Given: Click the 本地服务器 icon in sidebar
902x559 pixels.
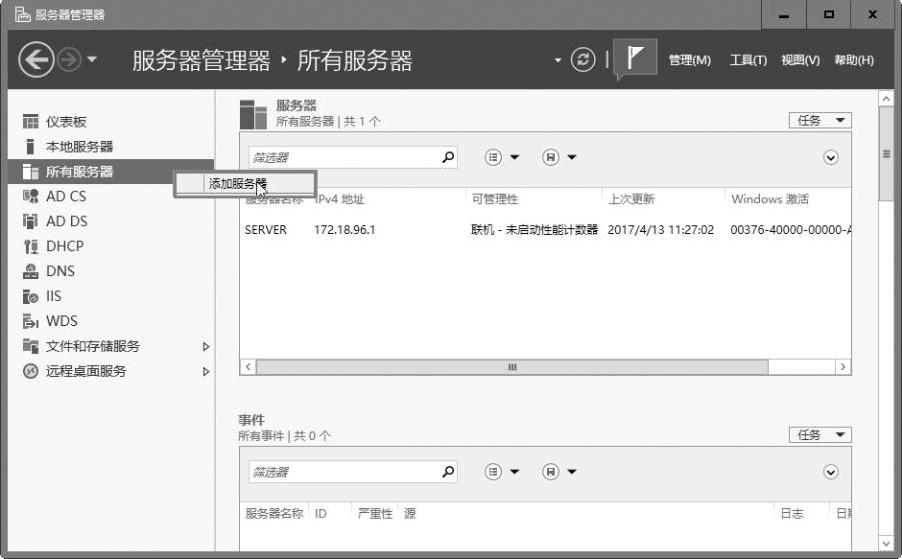Looking at the screenshot, I should (x=30, y=147).
